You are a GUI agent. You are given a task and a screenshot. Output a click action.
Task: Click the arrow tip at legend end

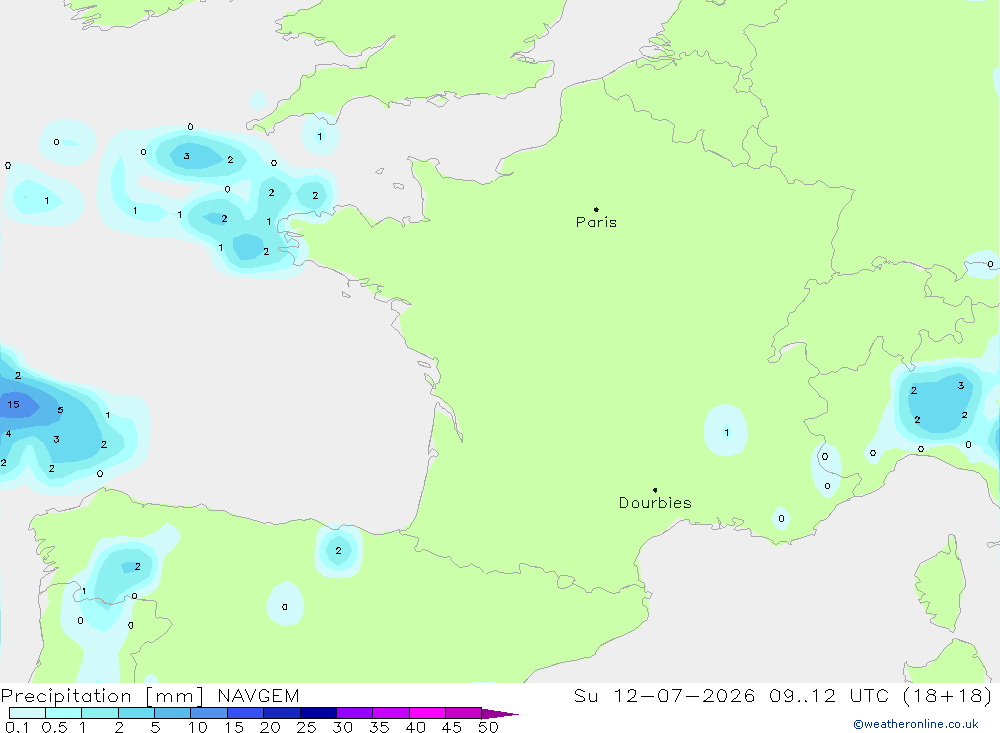coord(501,713)
